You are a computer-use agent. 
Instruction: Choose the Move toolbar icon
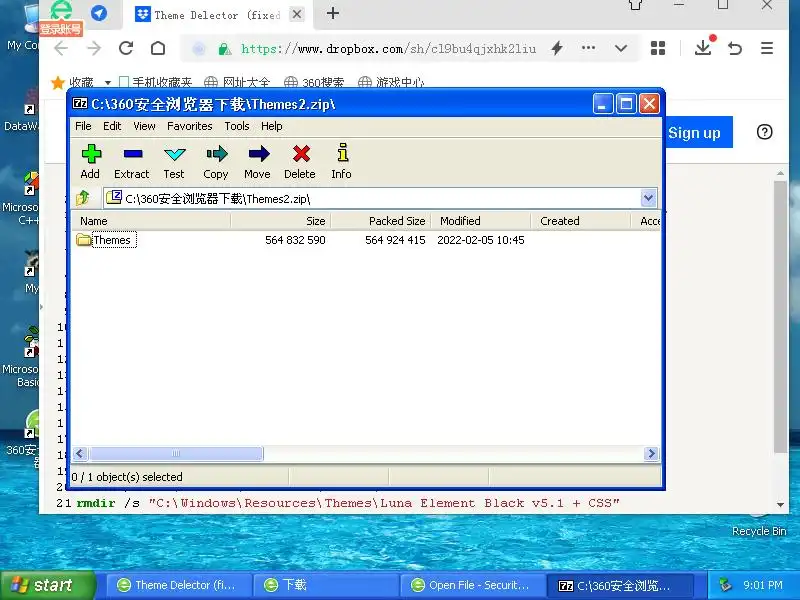tap(258, 161)
